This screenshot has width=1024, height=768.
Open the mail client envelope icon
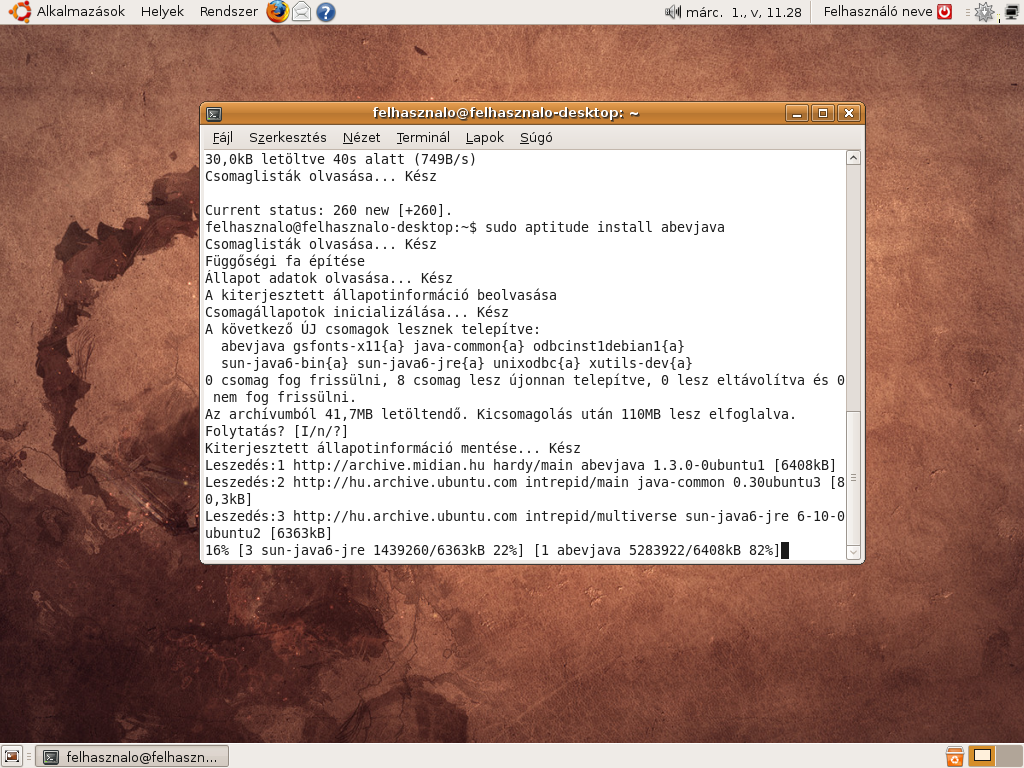301,12
